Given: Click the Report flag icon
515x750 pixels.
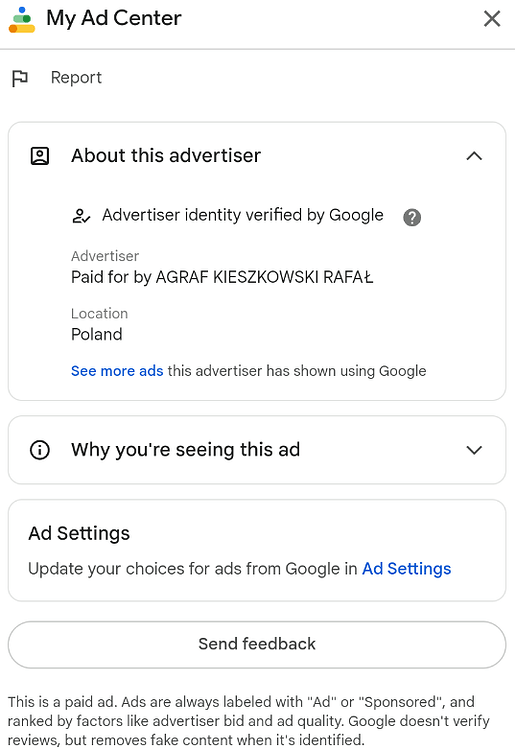Looking at the screenshot, I should point(20,78).
